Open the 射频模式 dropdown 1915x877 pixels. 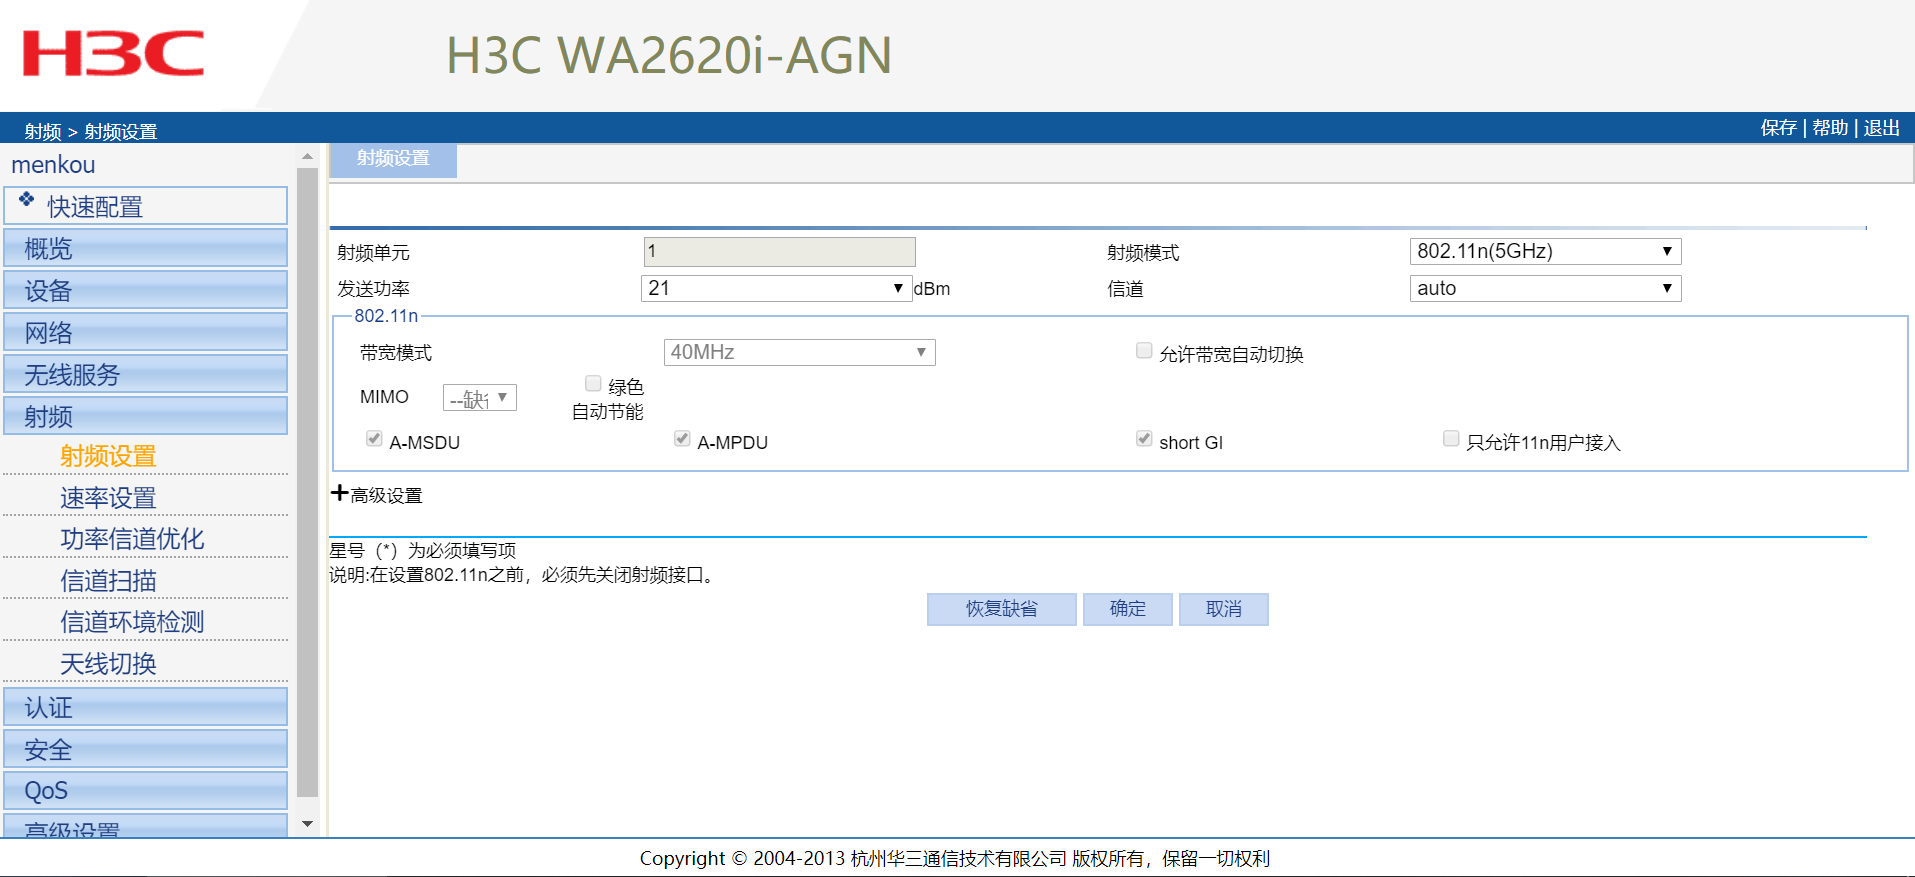[x=1545, y=251]
